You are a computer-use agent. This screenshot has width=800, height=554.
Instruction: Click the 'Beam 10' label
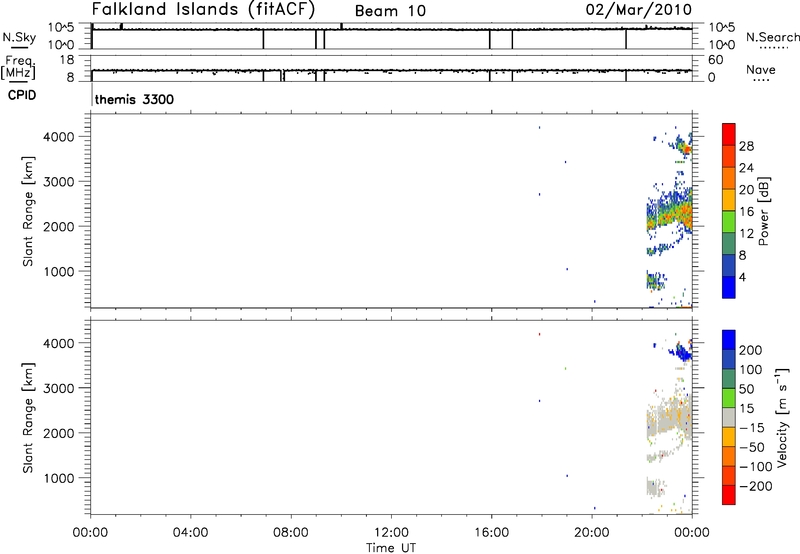click(x=390, y=11)
